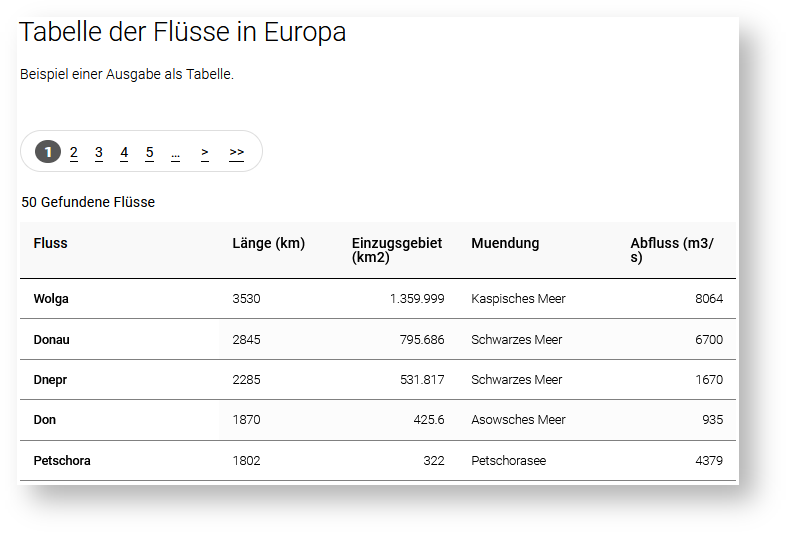Click the Dnepr river entry
Image resolution: width=787 pixels, height=533 pixels.
click(x=49, y=380)
